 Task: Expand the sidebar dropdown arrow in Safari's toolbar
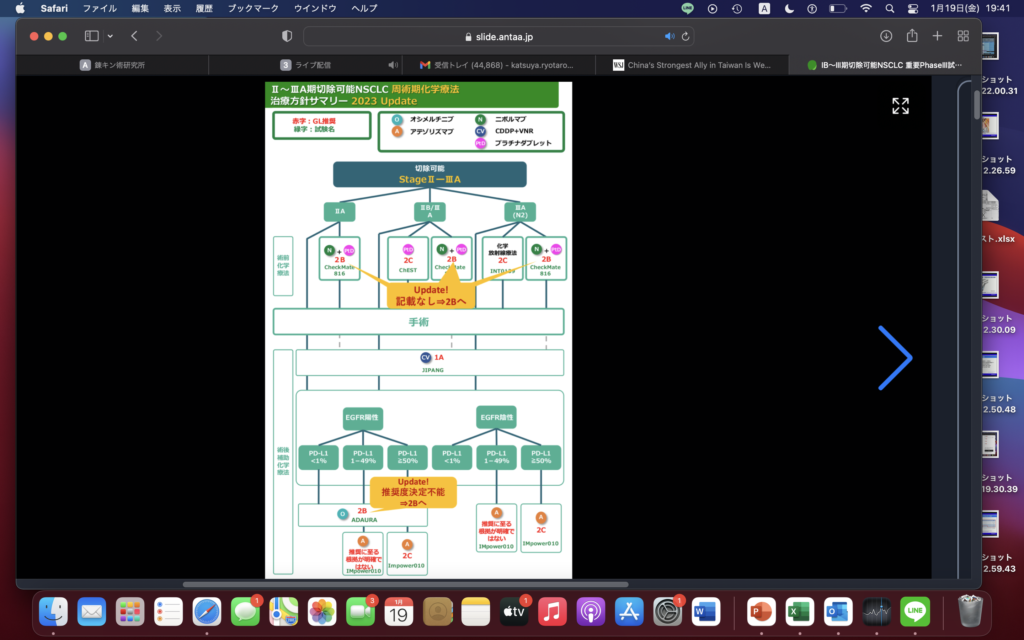pos(109,36)
